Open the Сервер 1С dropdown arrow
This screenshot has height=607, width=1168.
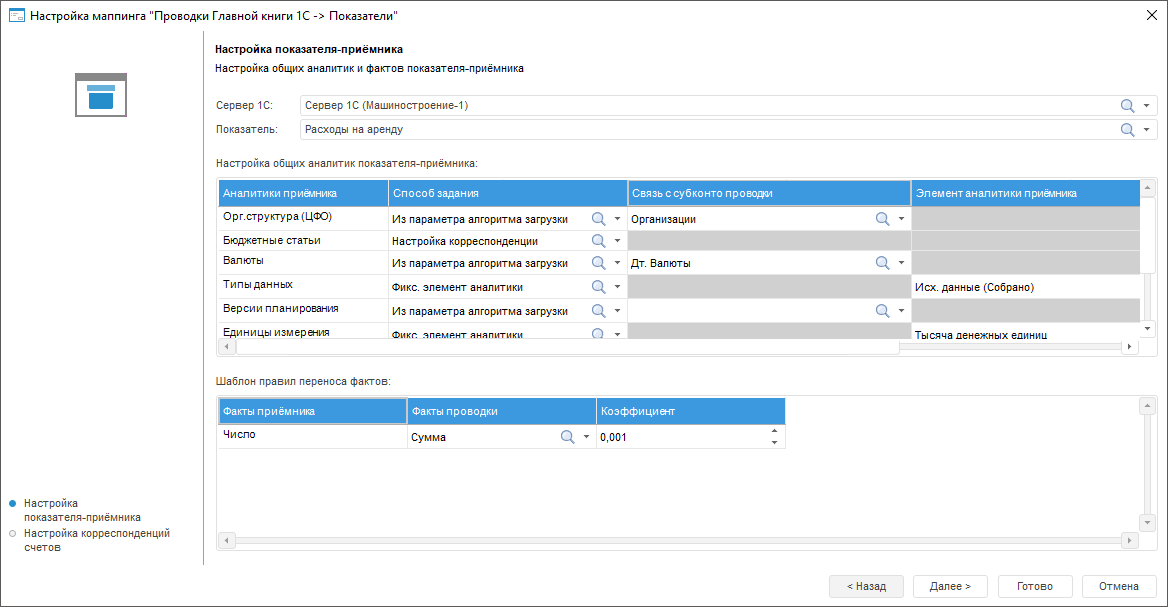tap(1147, 106)
